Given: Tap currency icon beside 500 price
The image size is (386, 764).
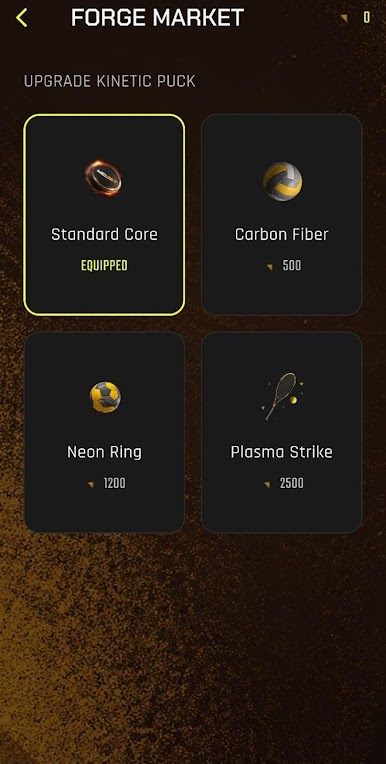Looking at the screenshot, I should point(270,267).
